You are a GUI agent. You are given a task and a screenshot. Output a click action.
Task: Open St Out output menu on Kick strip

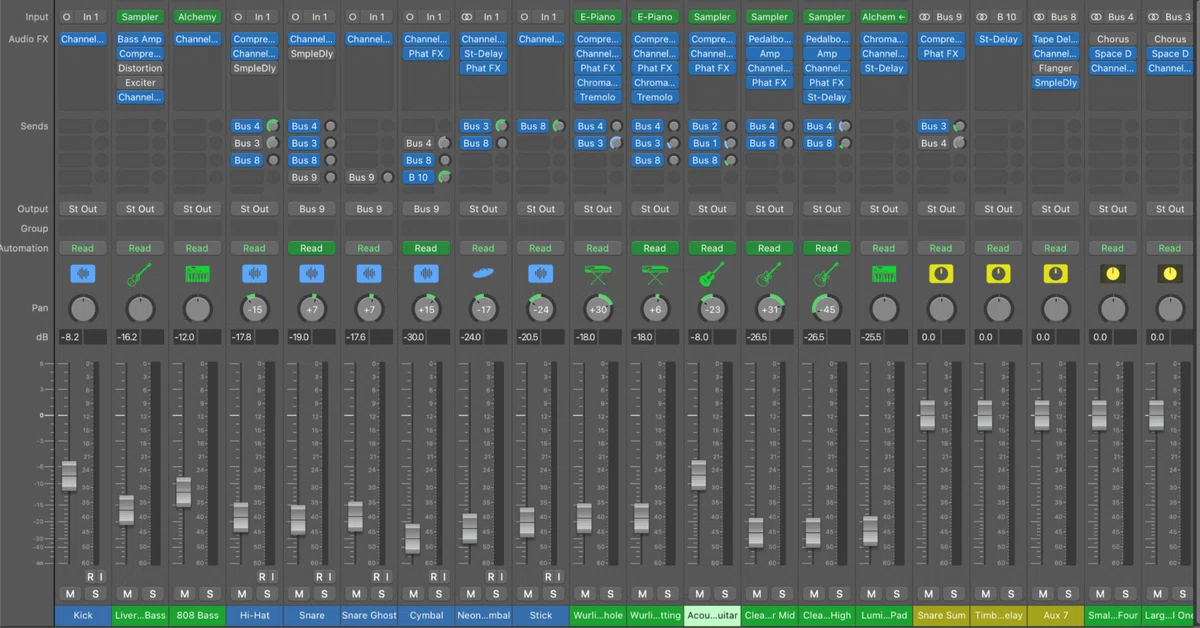[83, 209]
